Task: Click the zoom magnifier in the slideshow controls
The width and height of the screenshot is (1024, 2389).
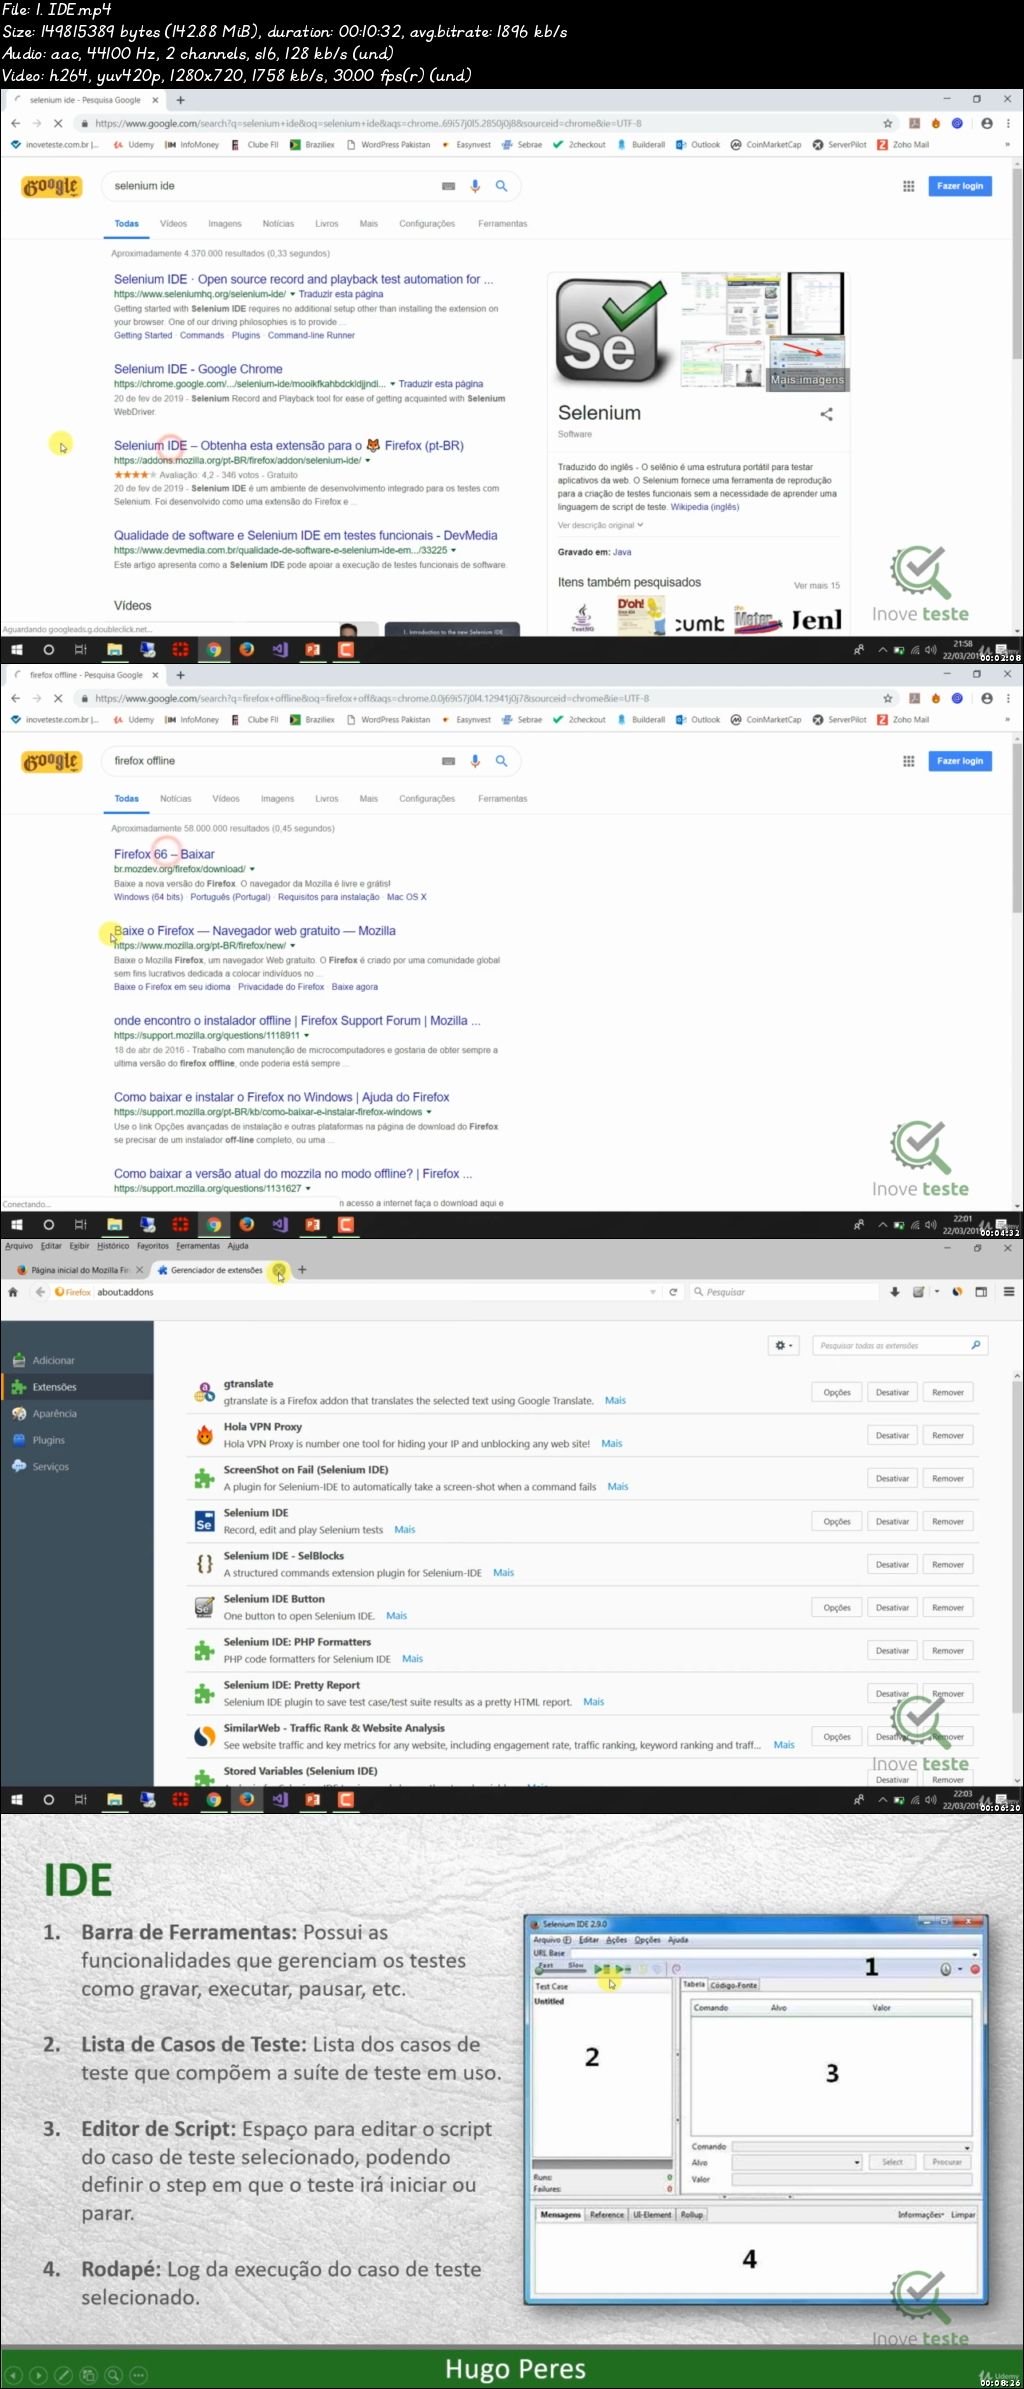Action: pos(113,2375)
